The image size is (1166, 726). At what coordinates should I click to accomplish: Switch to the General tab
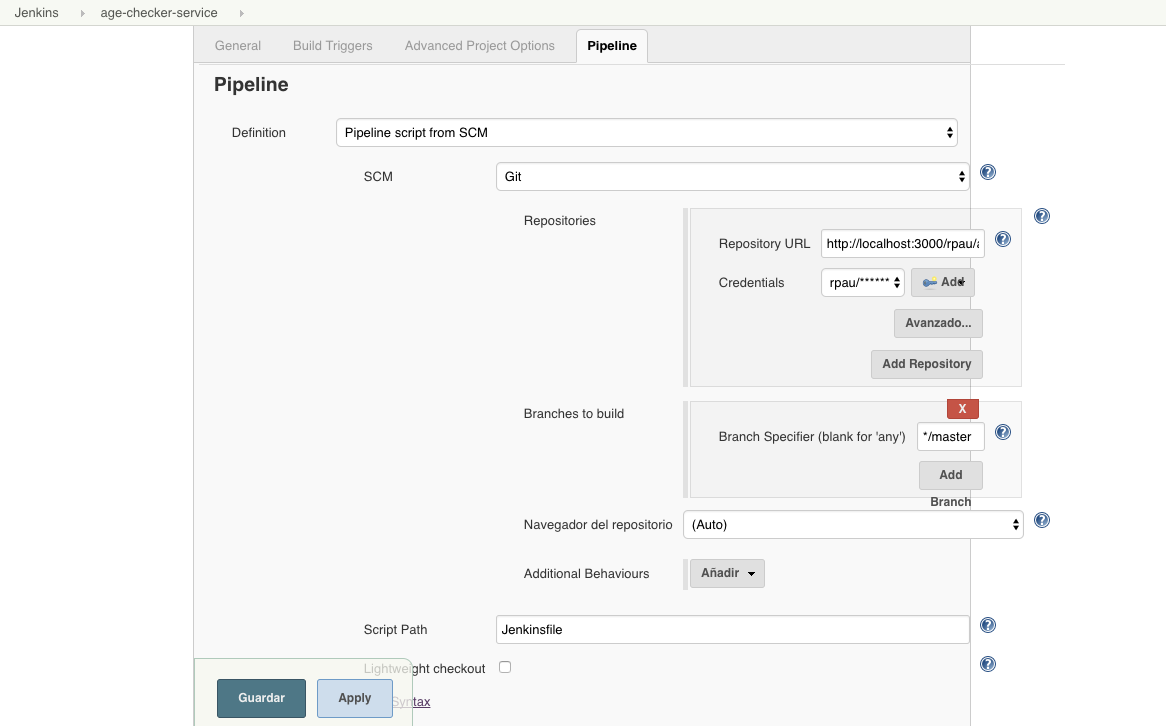[x=238, y=45]
